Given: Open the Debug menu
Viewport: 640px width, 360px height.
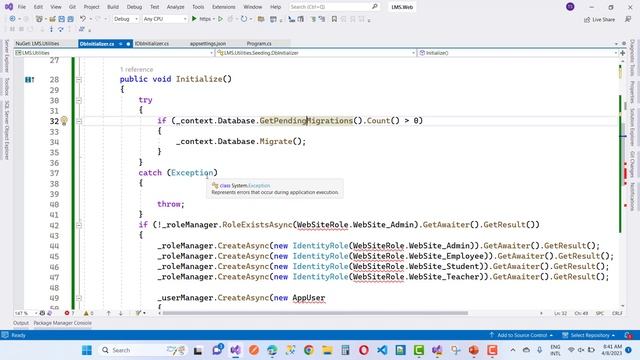Looking at the screenshot, I should 134,7.
